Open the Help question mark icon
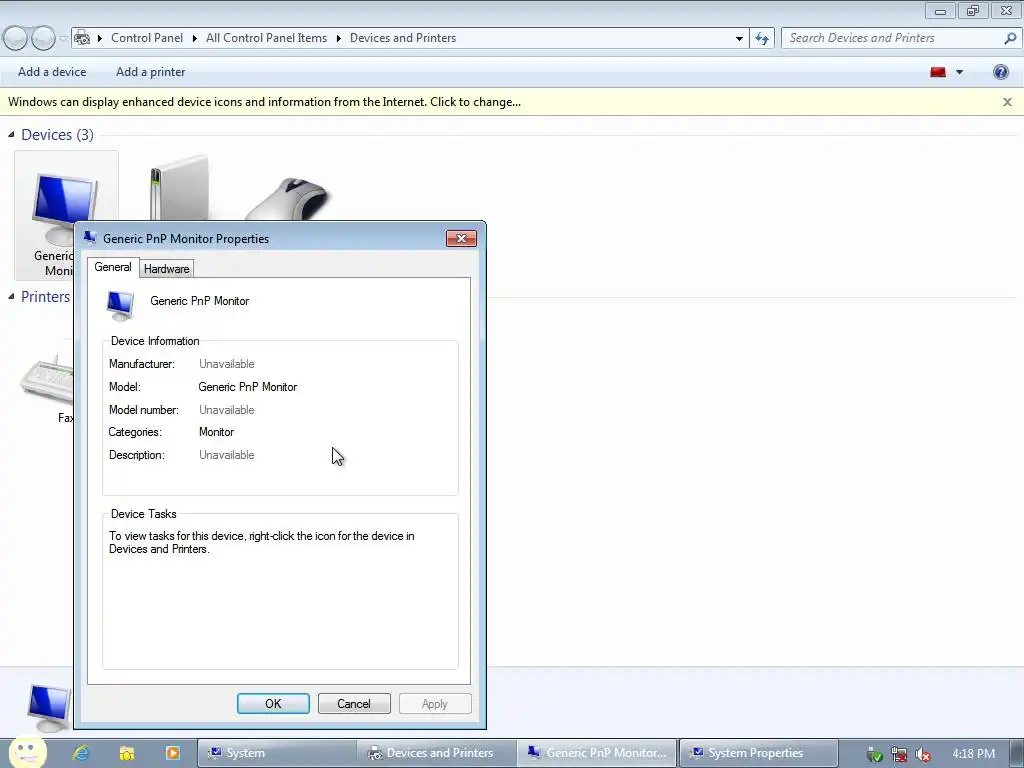The image size is (1024, 768). pos(1000,72)
